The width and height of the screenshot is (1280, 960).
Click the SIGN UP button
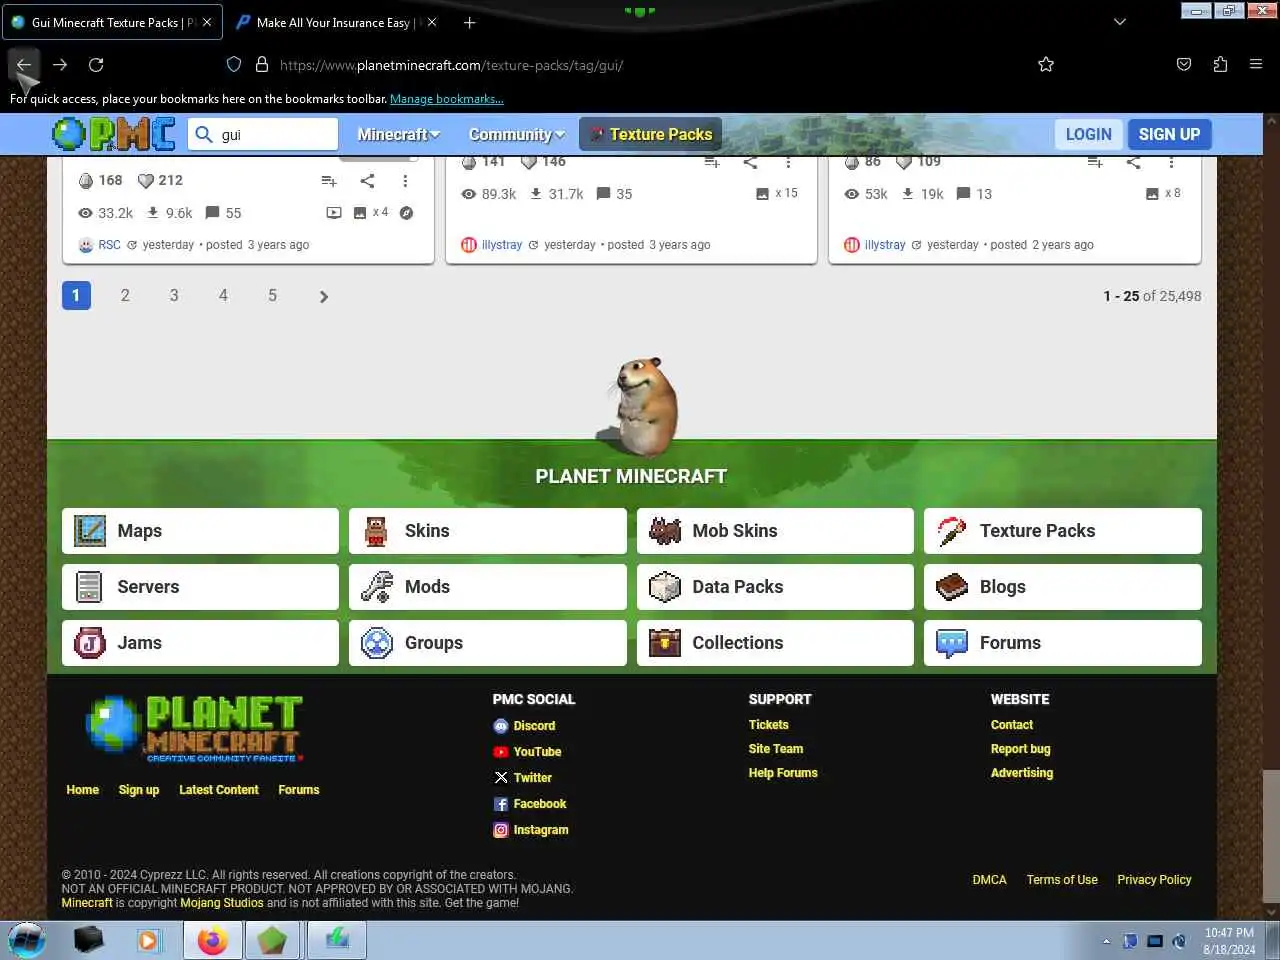pyautogui.click(x=1169, y=134)
